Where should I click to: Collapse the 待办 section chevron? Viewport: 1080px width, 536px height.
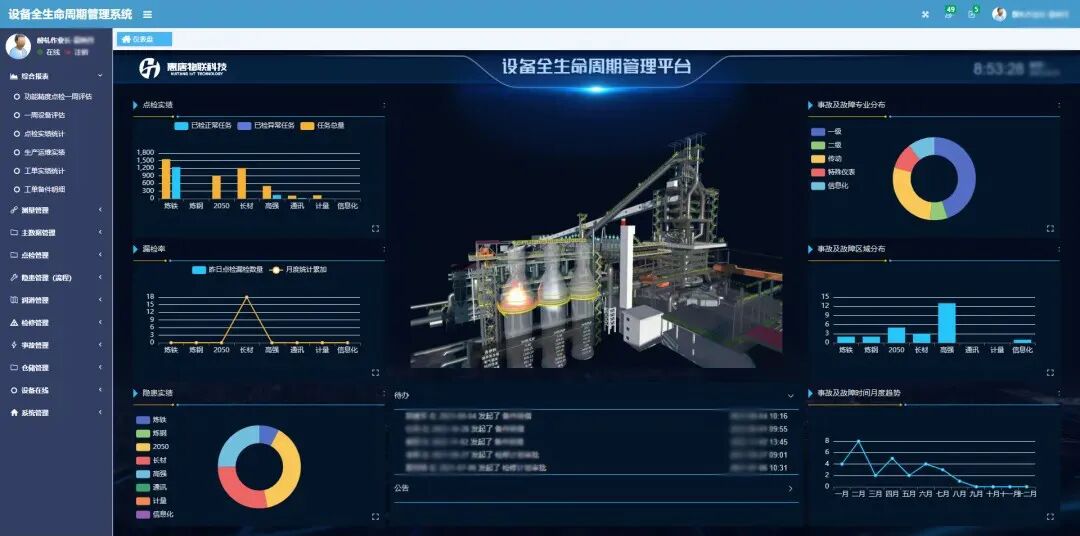click(x=790, y=396)
